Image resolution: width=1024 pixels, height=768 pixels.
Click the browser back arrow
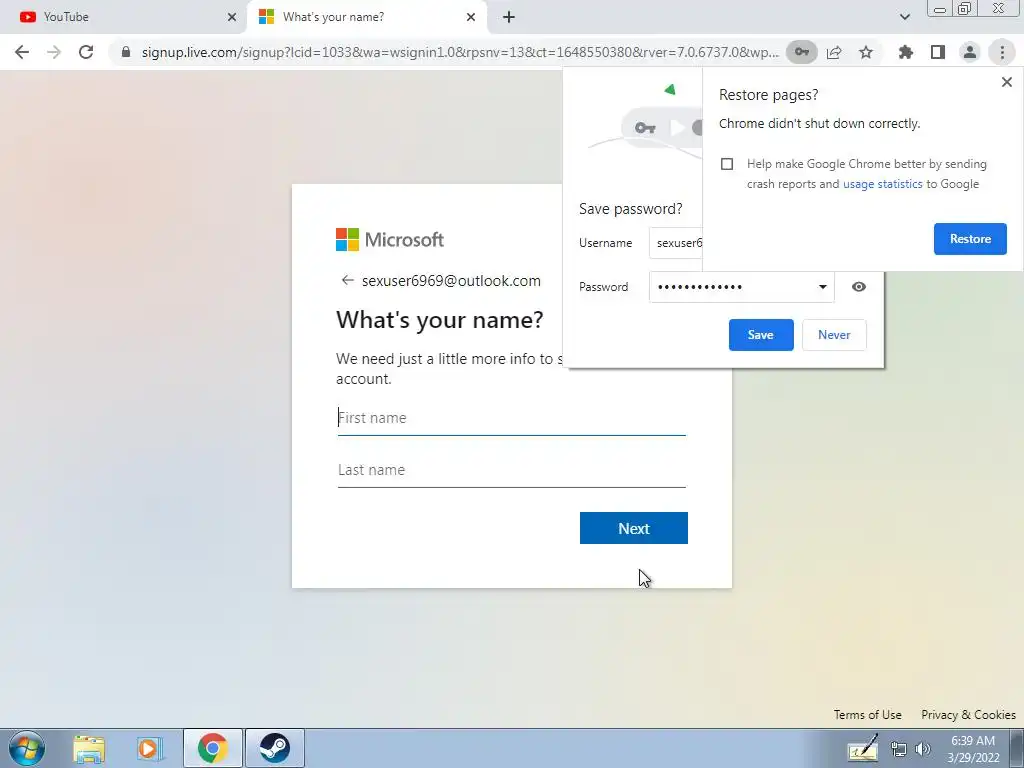[x=22, y=52]
